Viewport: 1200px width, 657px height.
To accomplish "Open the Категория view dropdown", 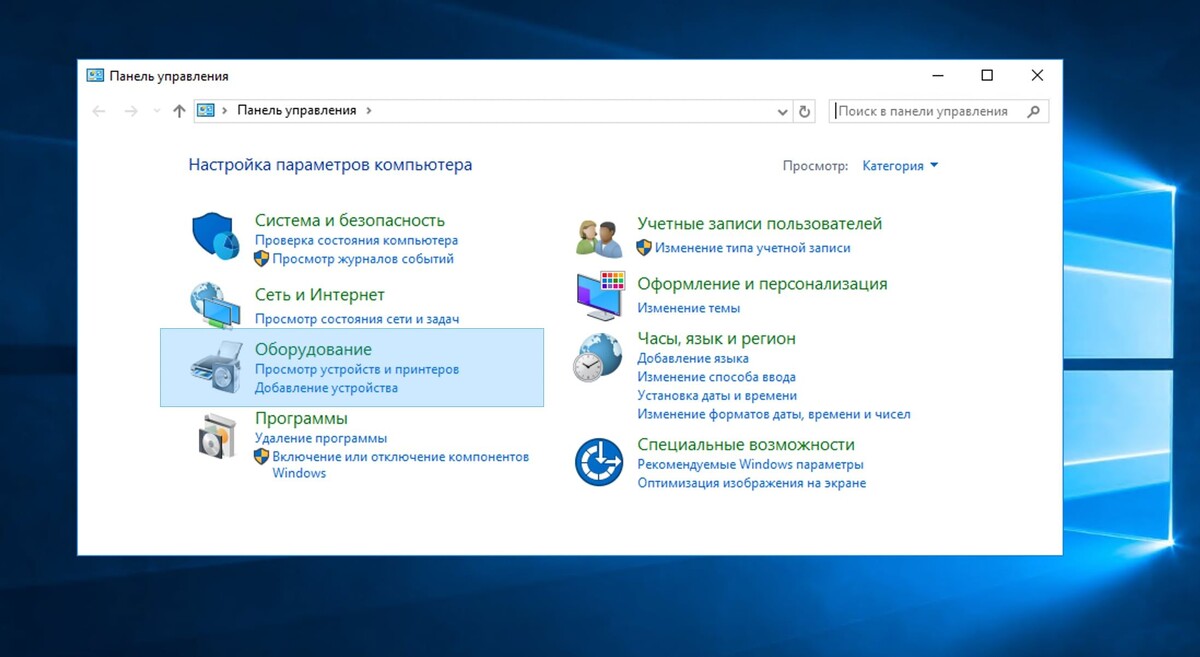I will pyautogui.click(x=899, y=165).
